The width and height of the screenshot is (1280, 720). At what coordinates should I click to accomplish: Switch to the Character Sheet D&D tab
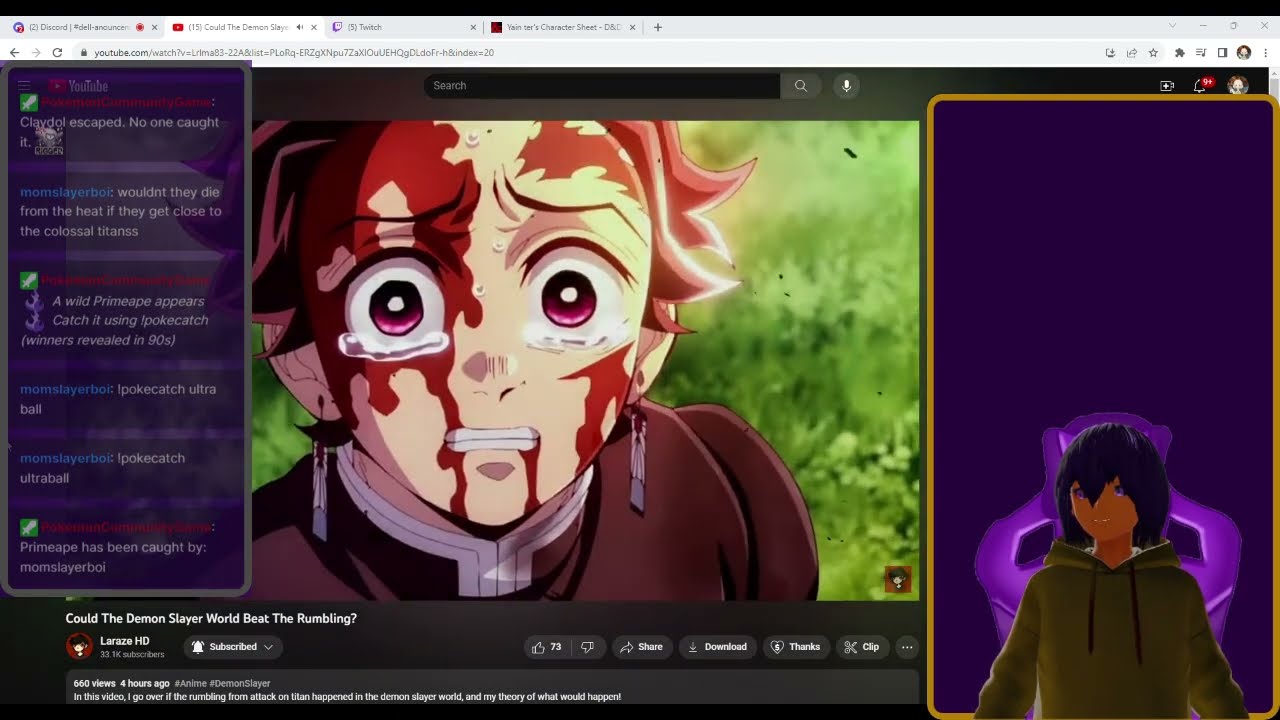tap(562, 27)
